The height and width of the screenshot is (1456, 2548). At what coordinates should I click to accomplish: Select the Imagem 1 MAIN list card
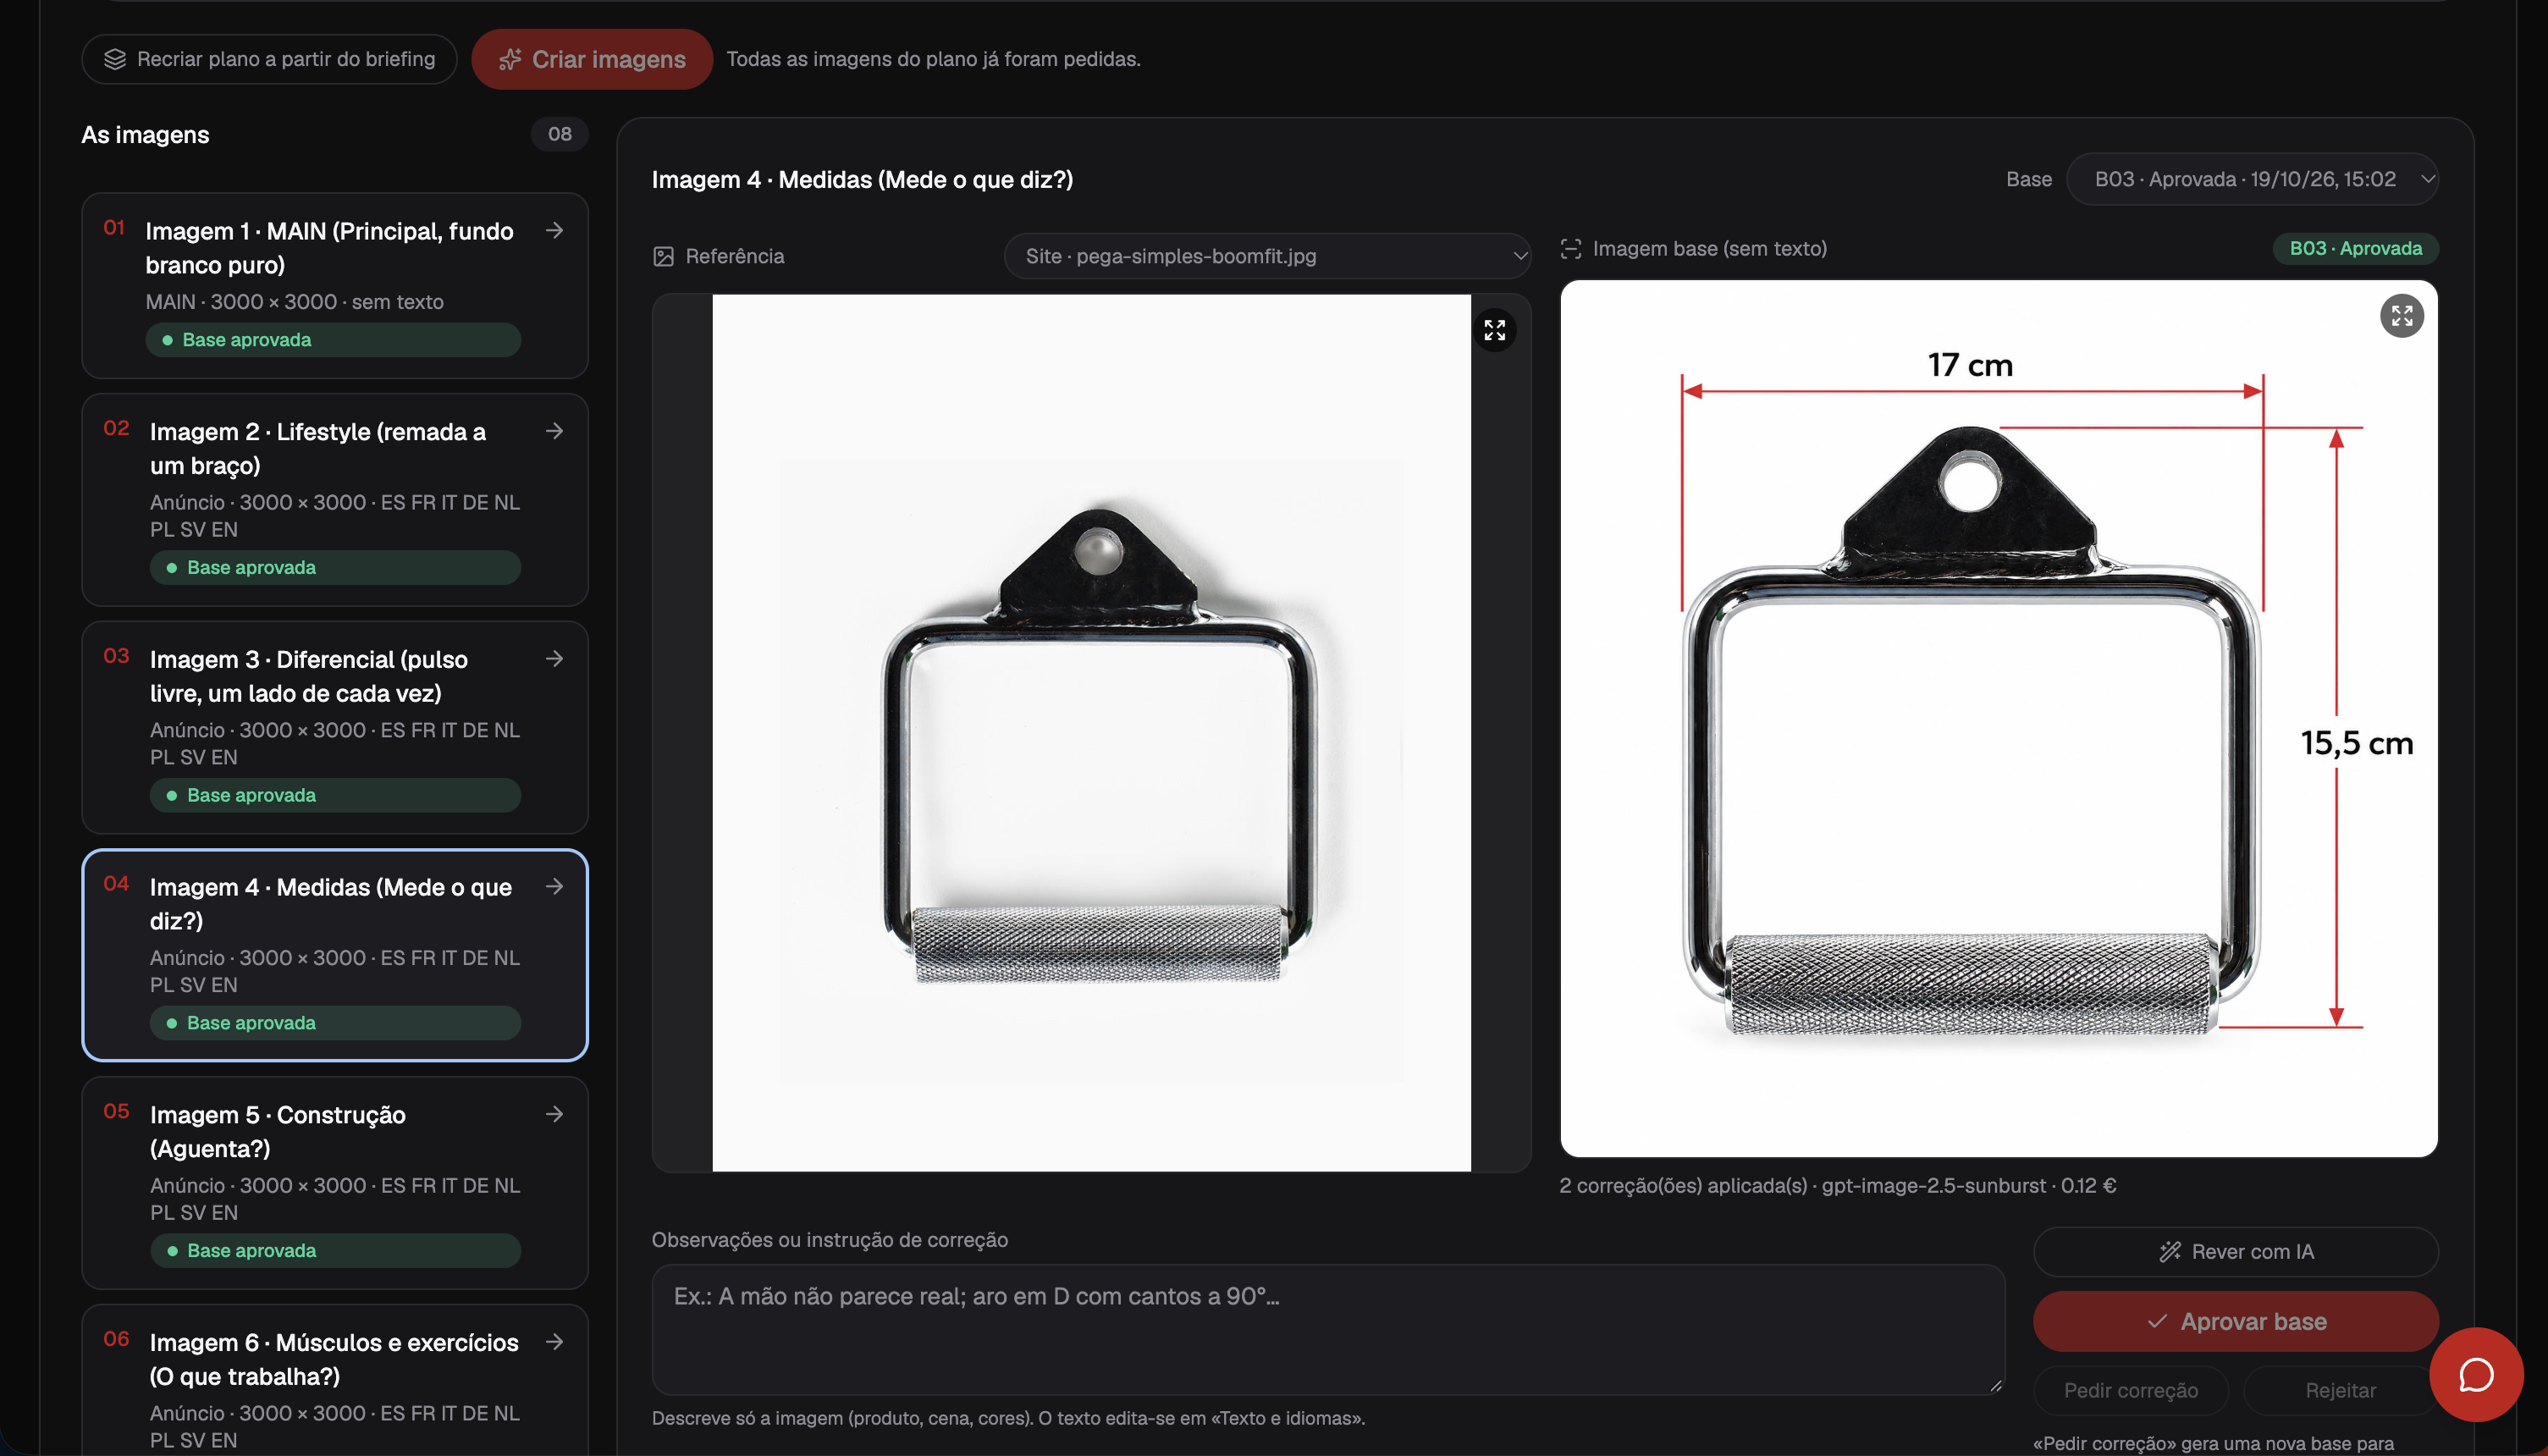pyautogui.click(x=335, y=286)
